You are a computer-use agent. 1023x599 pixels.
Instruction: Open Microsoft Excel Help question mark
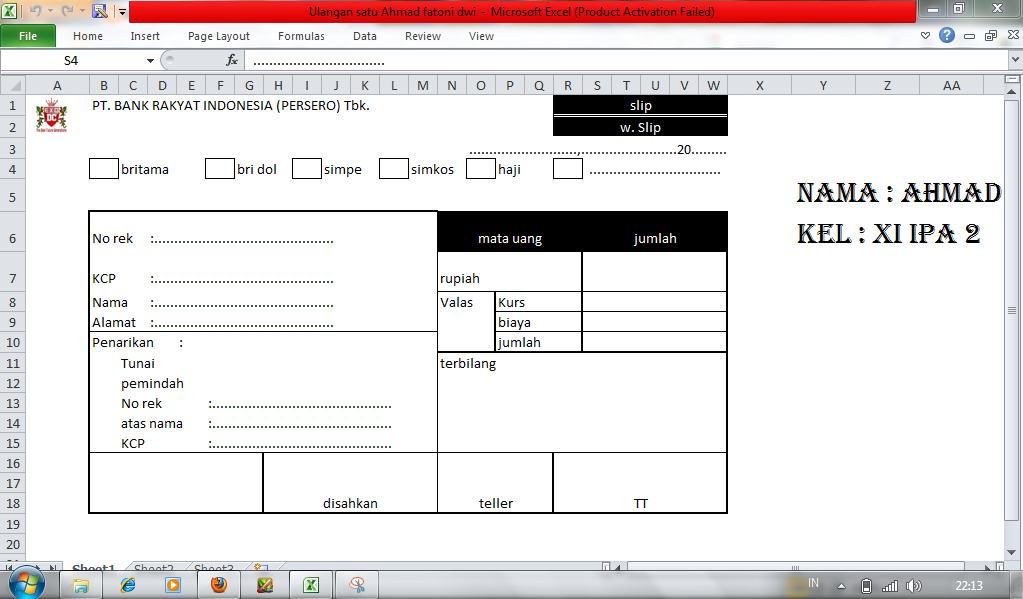pyautogui.click(x=947, y=35)
